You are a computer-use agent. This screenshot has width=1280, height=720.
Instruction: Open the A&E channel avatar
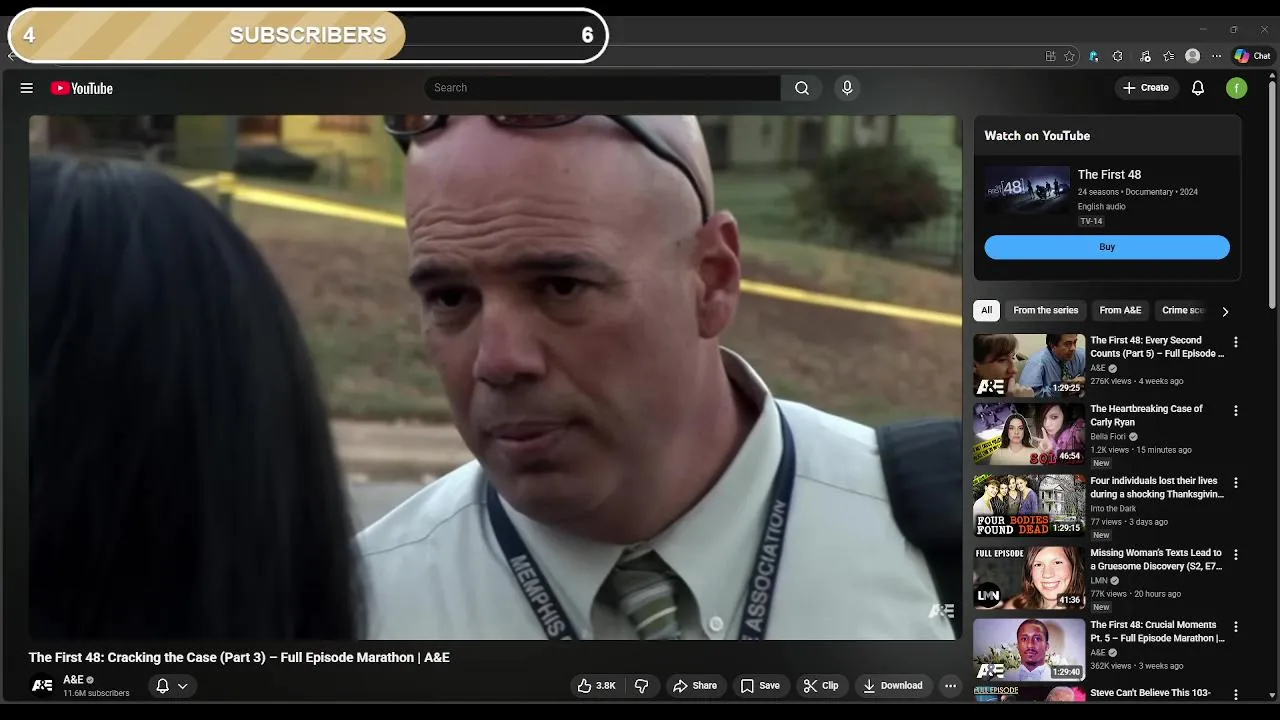pyautogui.click(x=42, y=686)
